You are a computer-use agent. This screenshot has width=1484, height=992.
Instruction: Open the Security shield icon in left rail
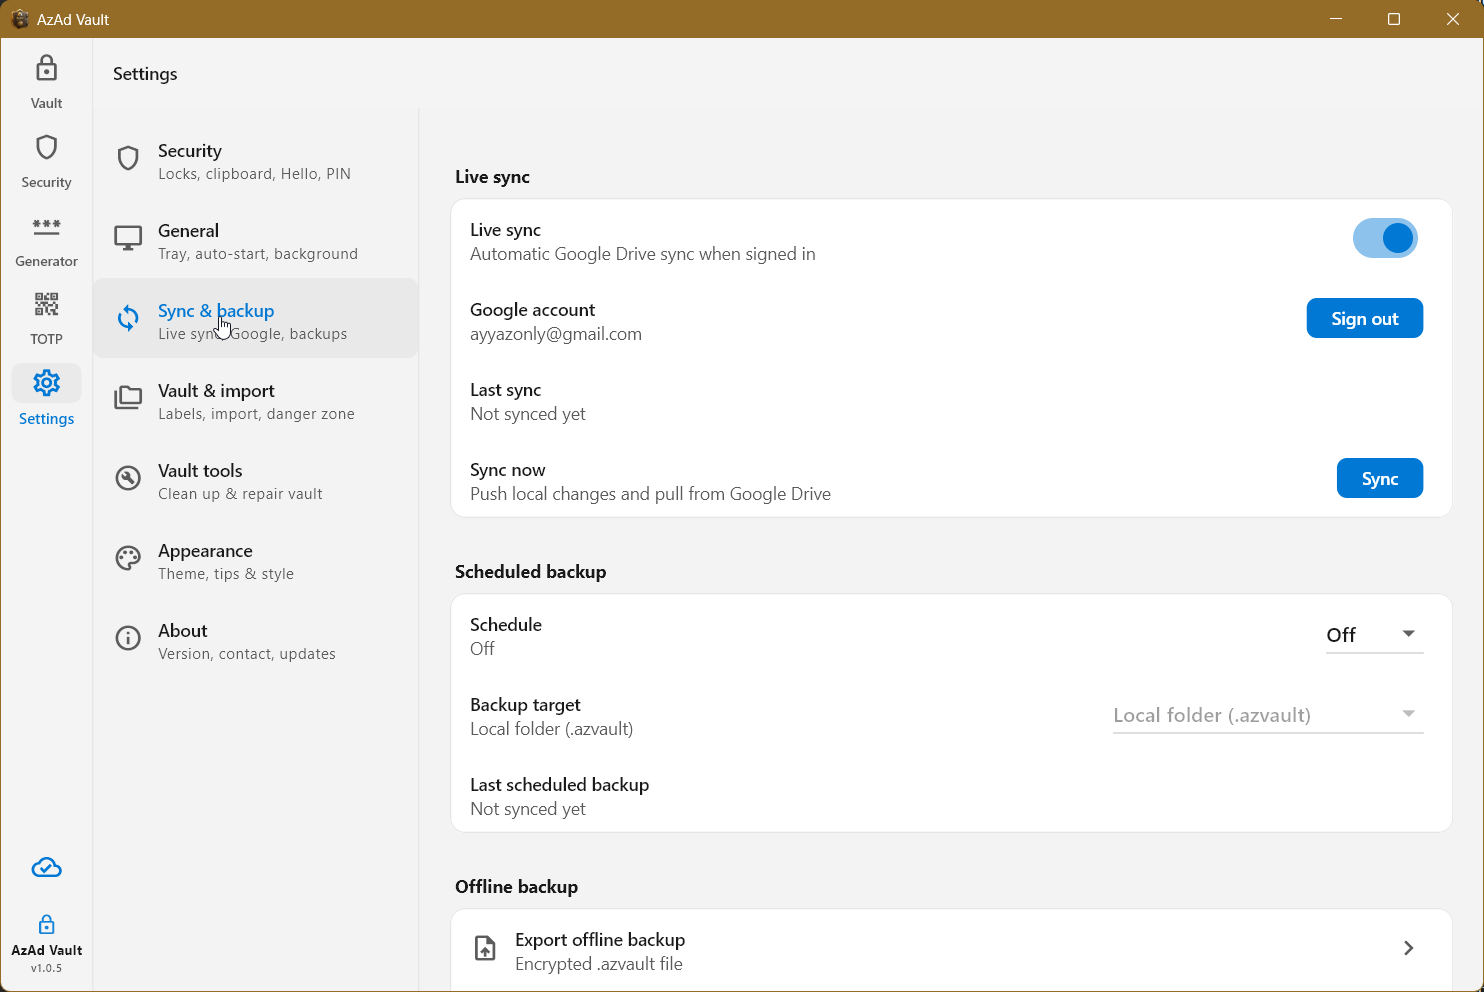coord(46,148)
